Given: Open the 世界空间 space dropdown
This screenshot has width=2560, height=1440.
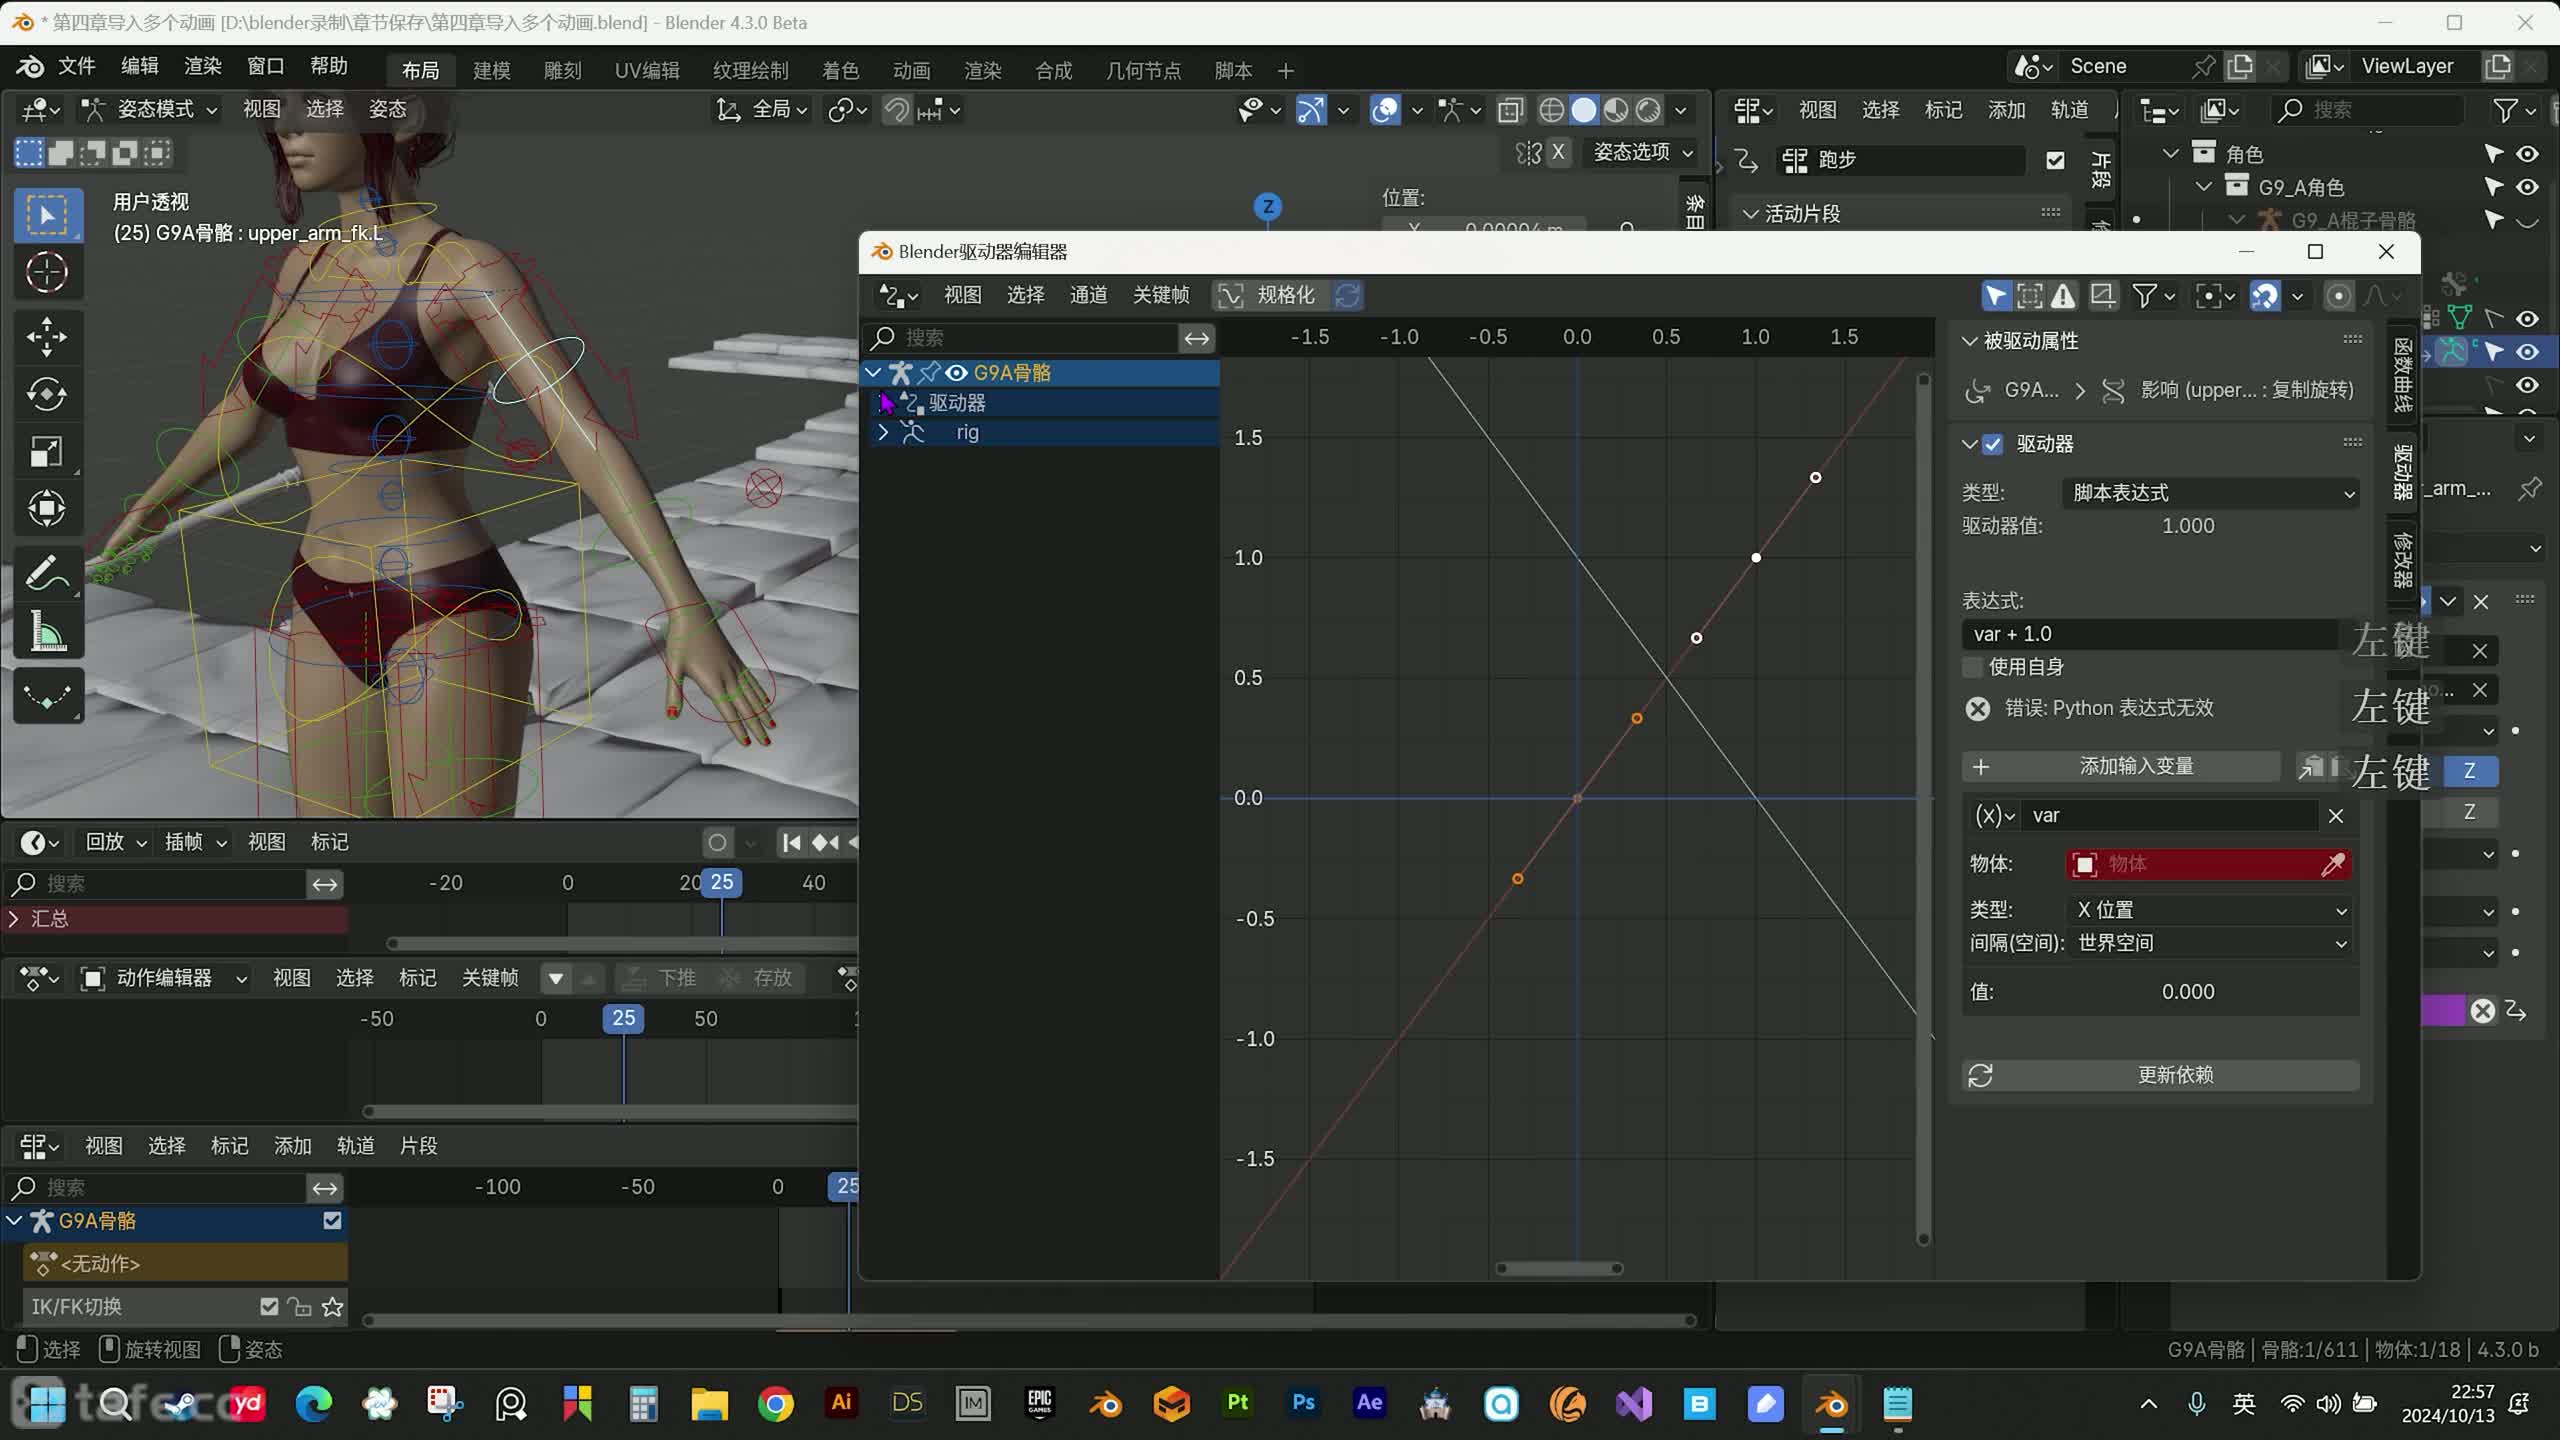Looking at the screenshot, I should (x=2211, y=943).
